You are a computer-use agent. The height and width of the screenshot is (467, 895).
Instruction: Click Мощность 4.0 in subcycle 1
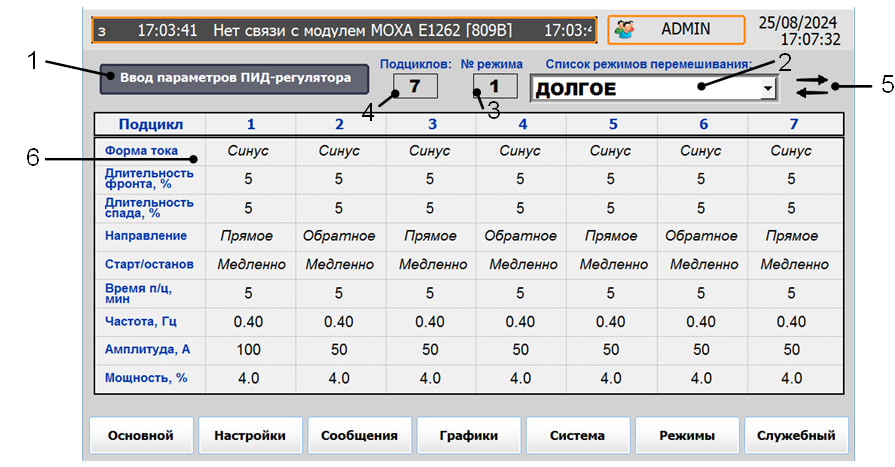click(248, 379)
